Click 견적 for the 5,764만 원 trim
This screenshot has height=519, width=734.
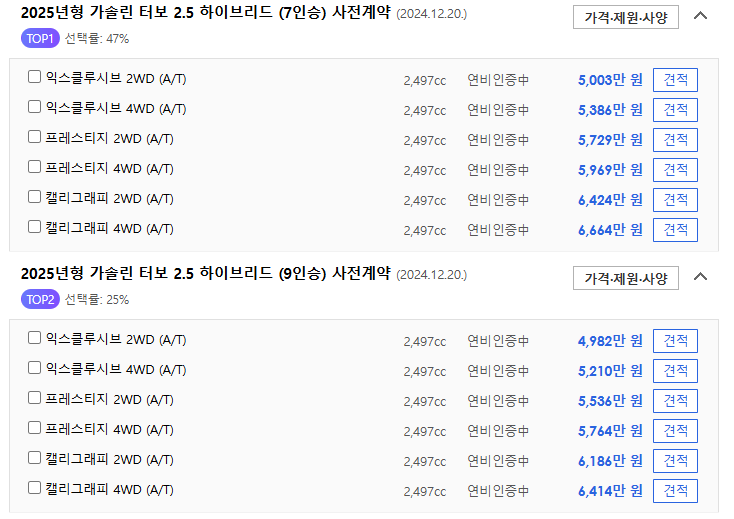(675, 431)
